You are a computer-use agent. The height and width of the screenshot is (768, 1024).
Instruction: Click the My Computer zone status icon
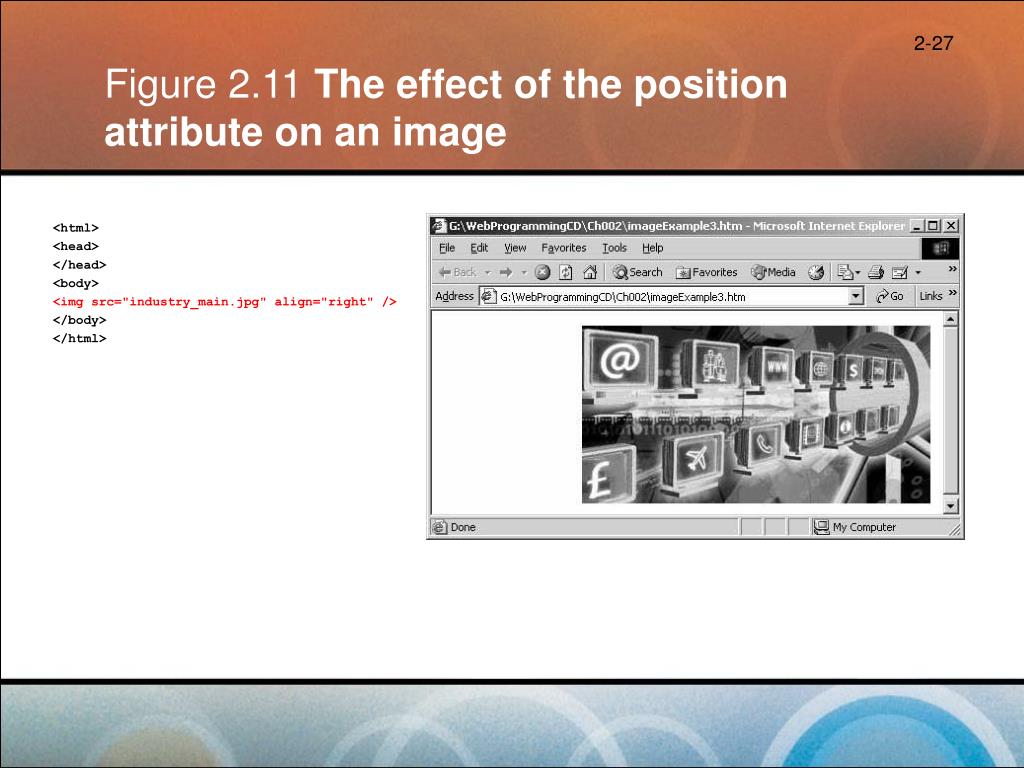coord(821,527)
